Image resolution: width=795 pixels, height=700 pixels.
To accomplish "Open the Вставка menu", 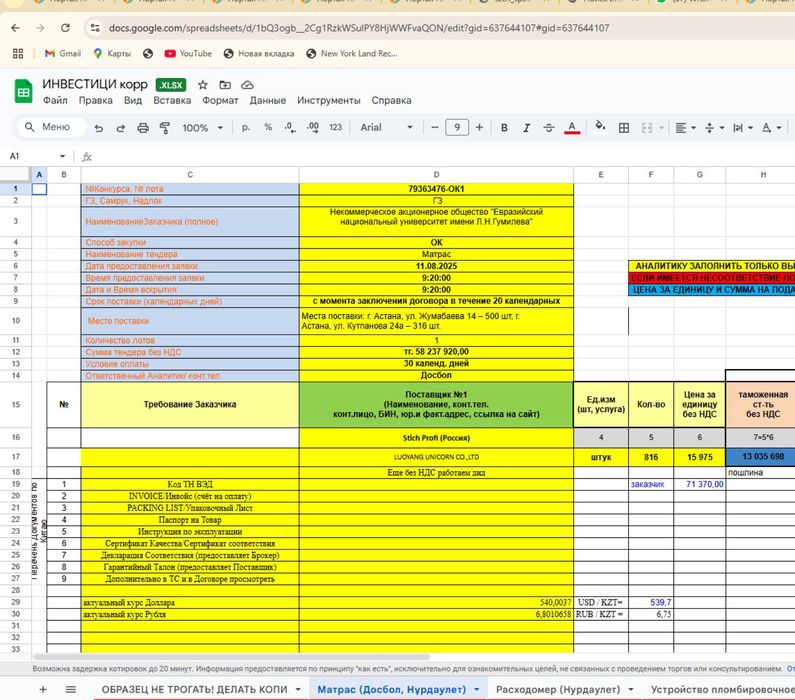I will 172,101.
